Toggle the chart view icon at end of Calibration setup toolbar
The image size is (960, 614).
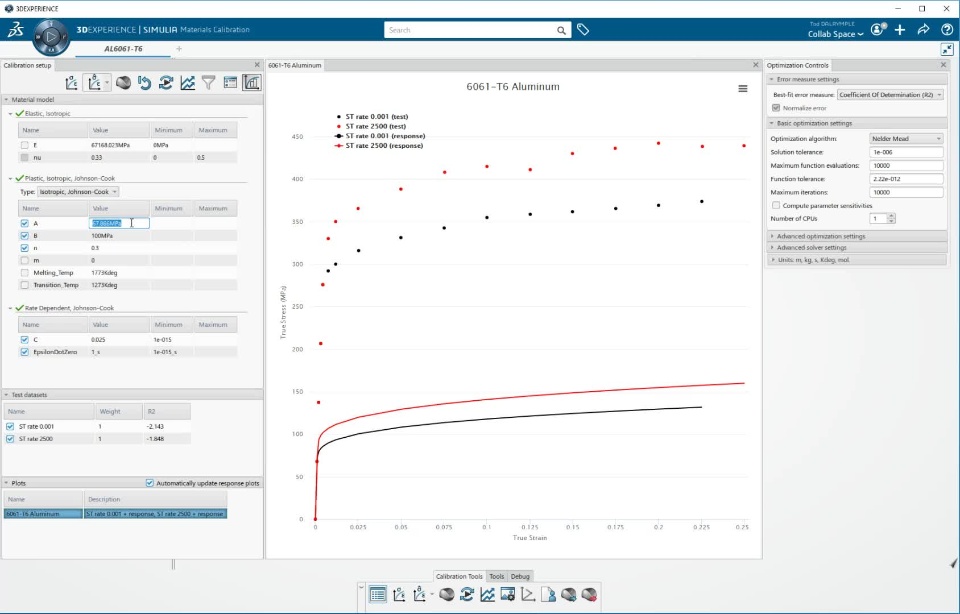(x=252, y=83)
